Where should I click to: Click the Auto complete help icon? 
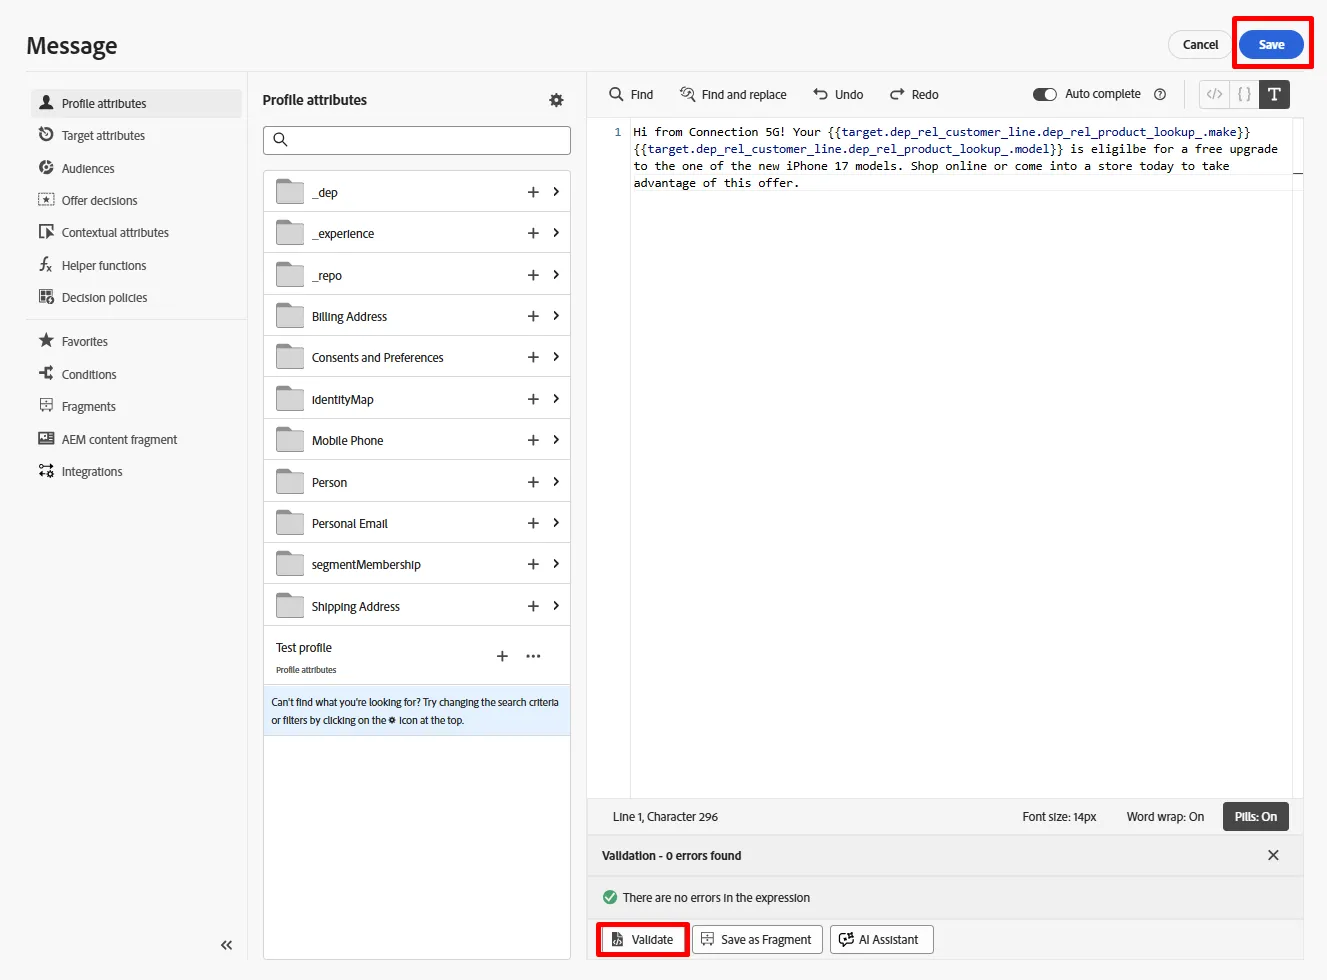pos(1160,94)
